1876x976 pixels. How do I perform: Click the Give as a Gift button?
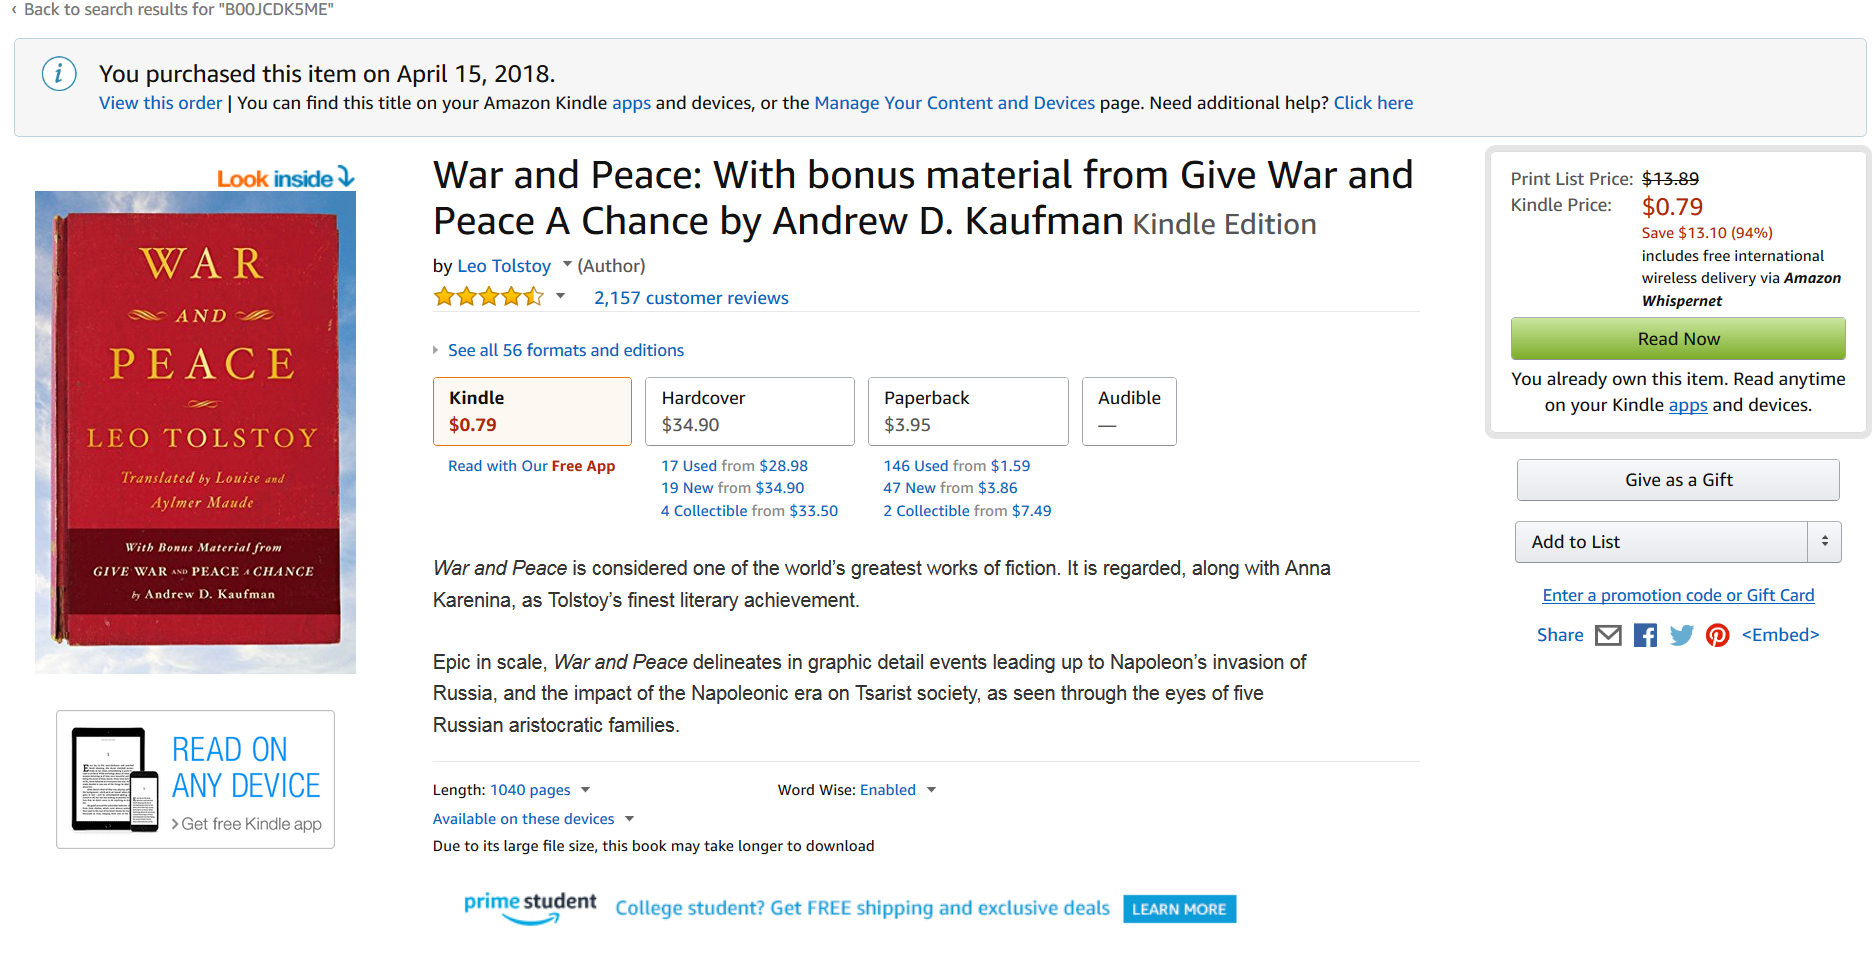[x=1677, y=480]
